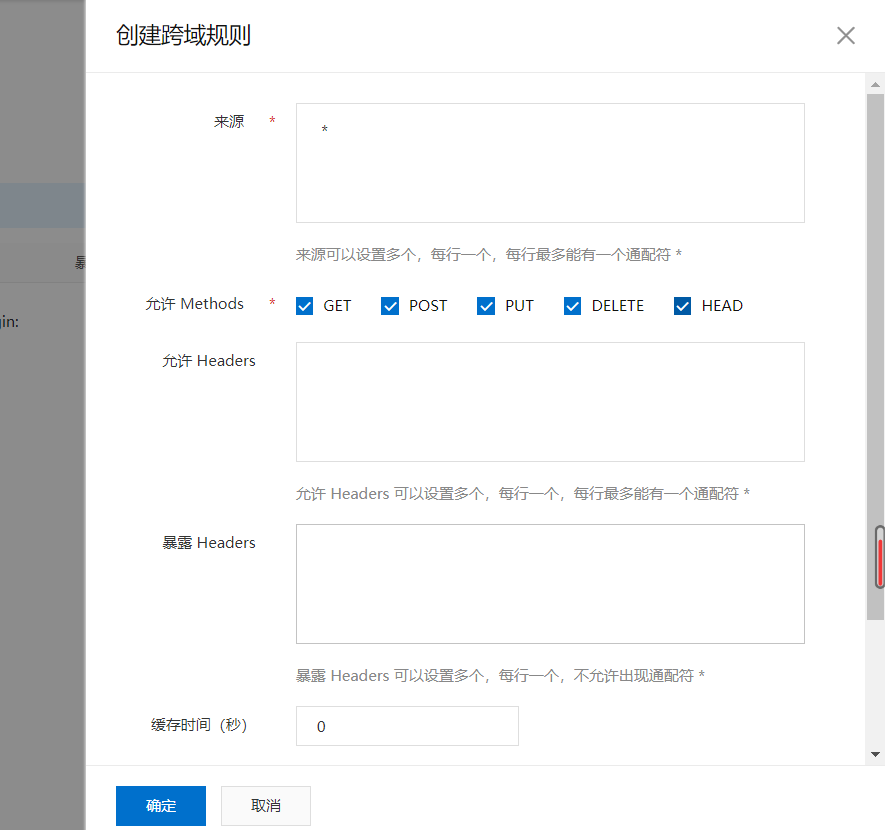Click the 允许 Methods label
Screen dimensions: 885x830
coord(195,304)
